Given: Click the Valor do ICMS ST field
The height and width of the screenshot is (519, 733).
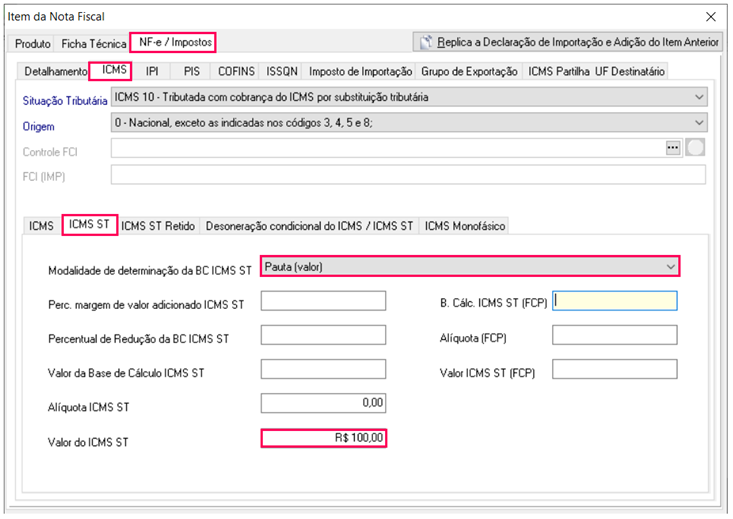Looking at the screenshot, I should (x=323, y=439).
